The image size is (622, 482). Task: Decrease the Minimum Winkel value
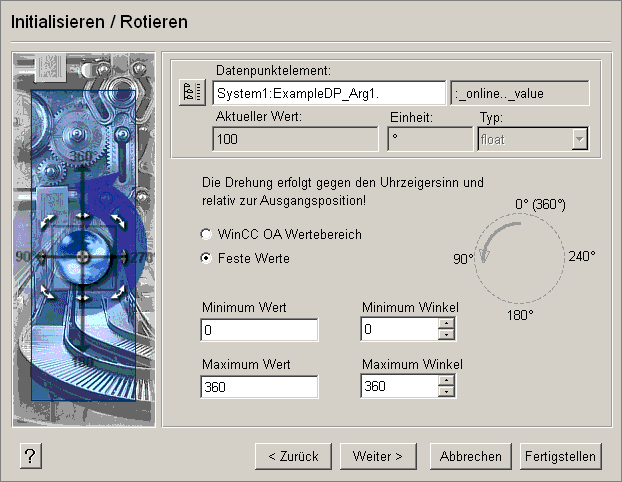(x=446, y=335)
